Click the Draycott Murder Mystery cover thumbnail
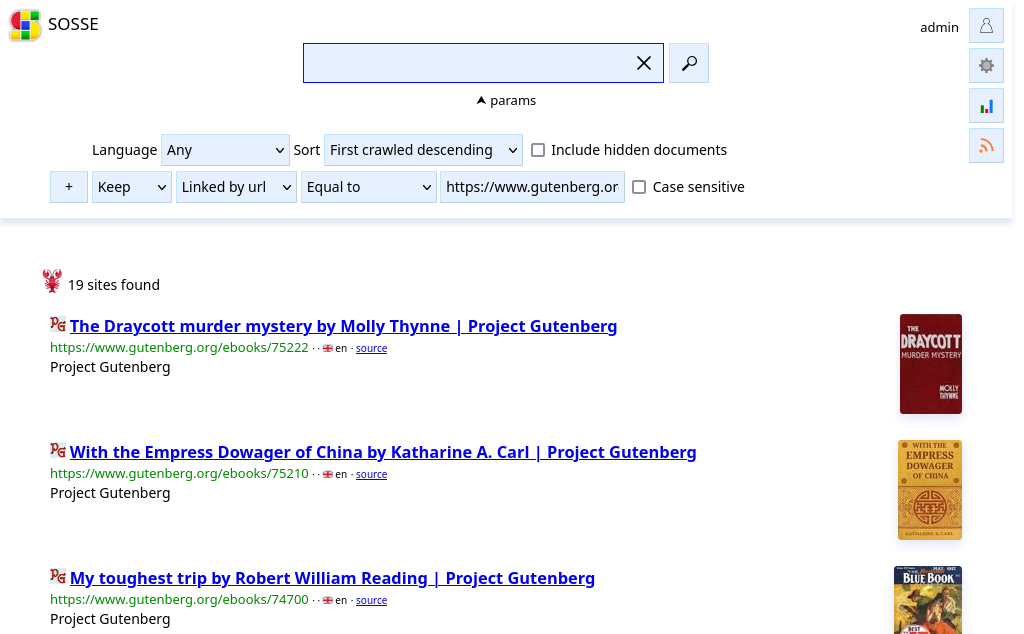 tap(931, 364)
